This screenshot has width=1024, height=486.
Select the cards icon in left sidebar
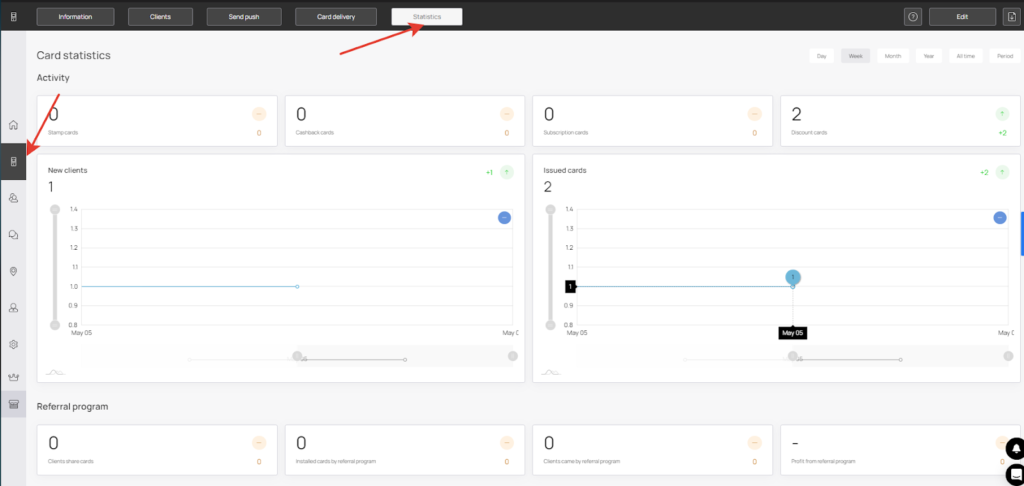13,162
